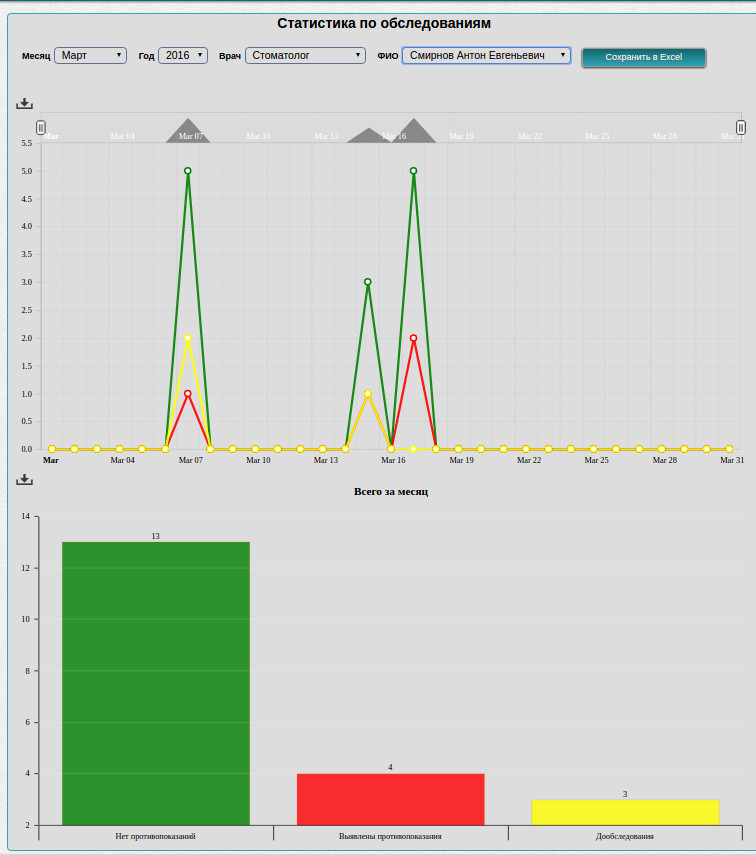Click the red Выявлены противопоказания bar

tap(390, 799)
